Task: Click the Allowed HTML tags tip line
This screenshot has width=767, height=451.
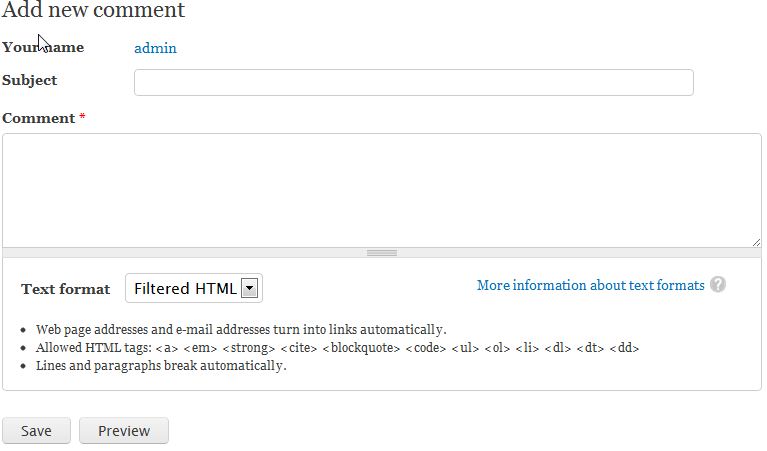Action: [x=337, y=348]
